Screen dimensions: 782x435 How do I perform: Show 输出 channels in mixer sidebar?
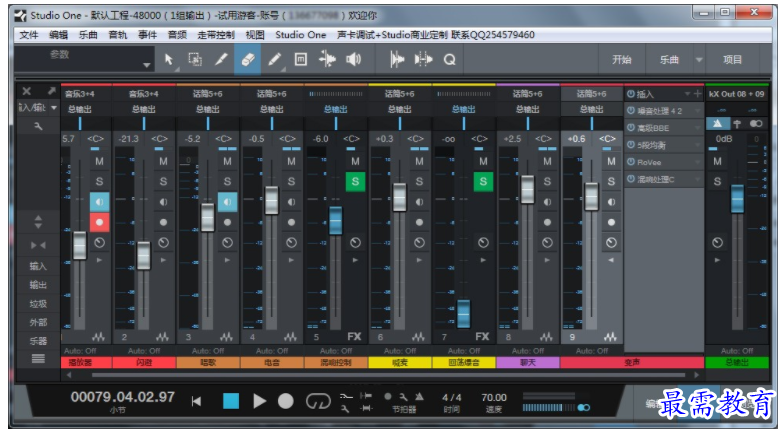(x=38, y=285)
